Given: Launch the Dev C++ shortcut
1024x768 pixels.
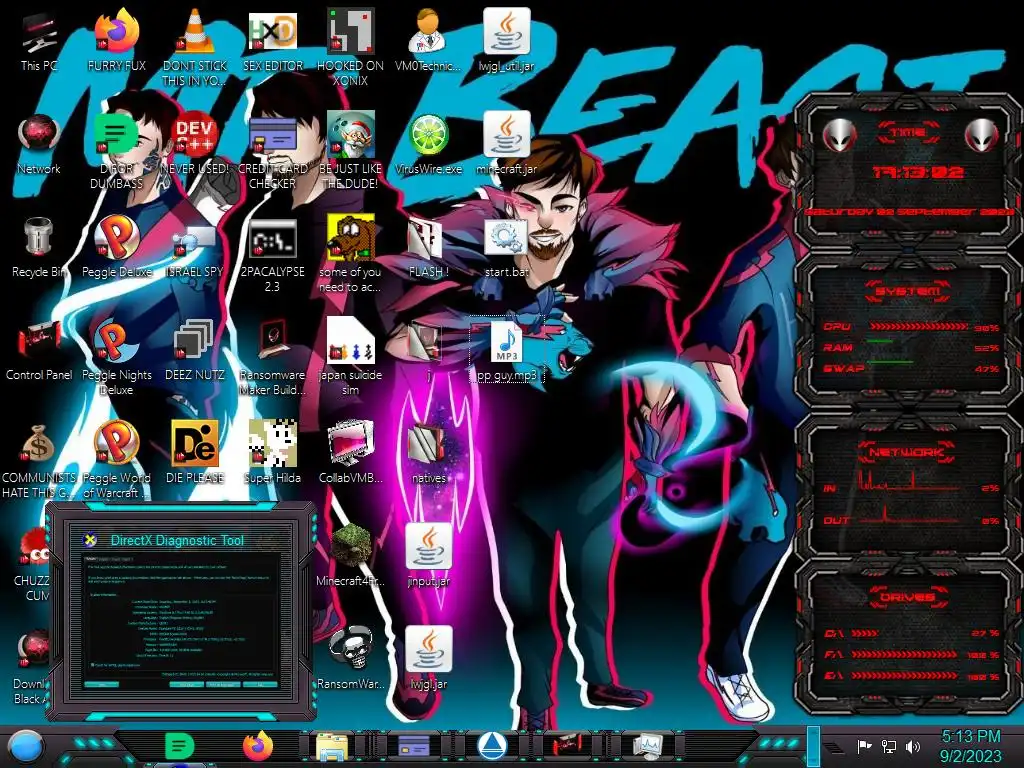Looking at the screenshot, I should pos(194,145).
